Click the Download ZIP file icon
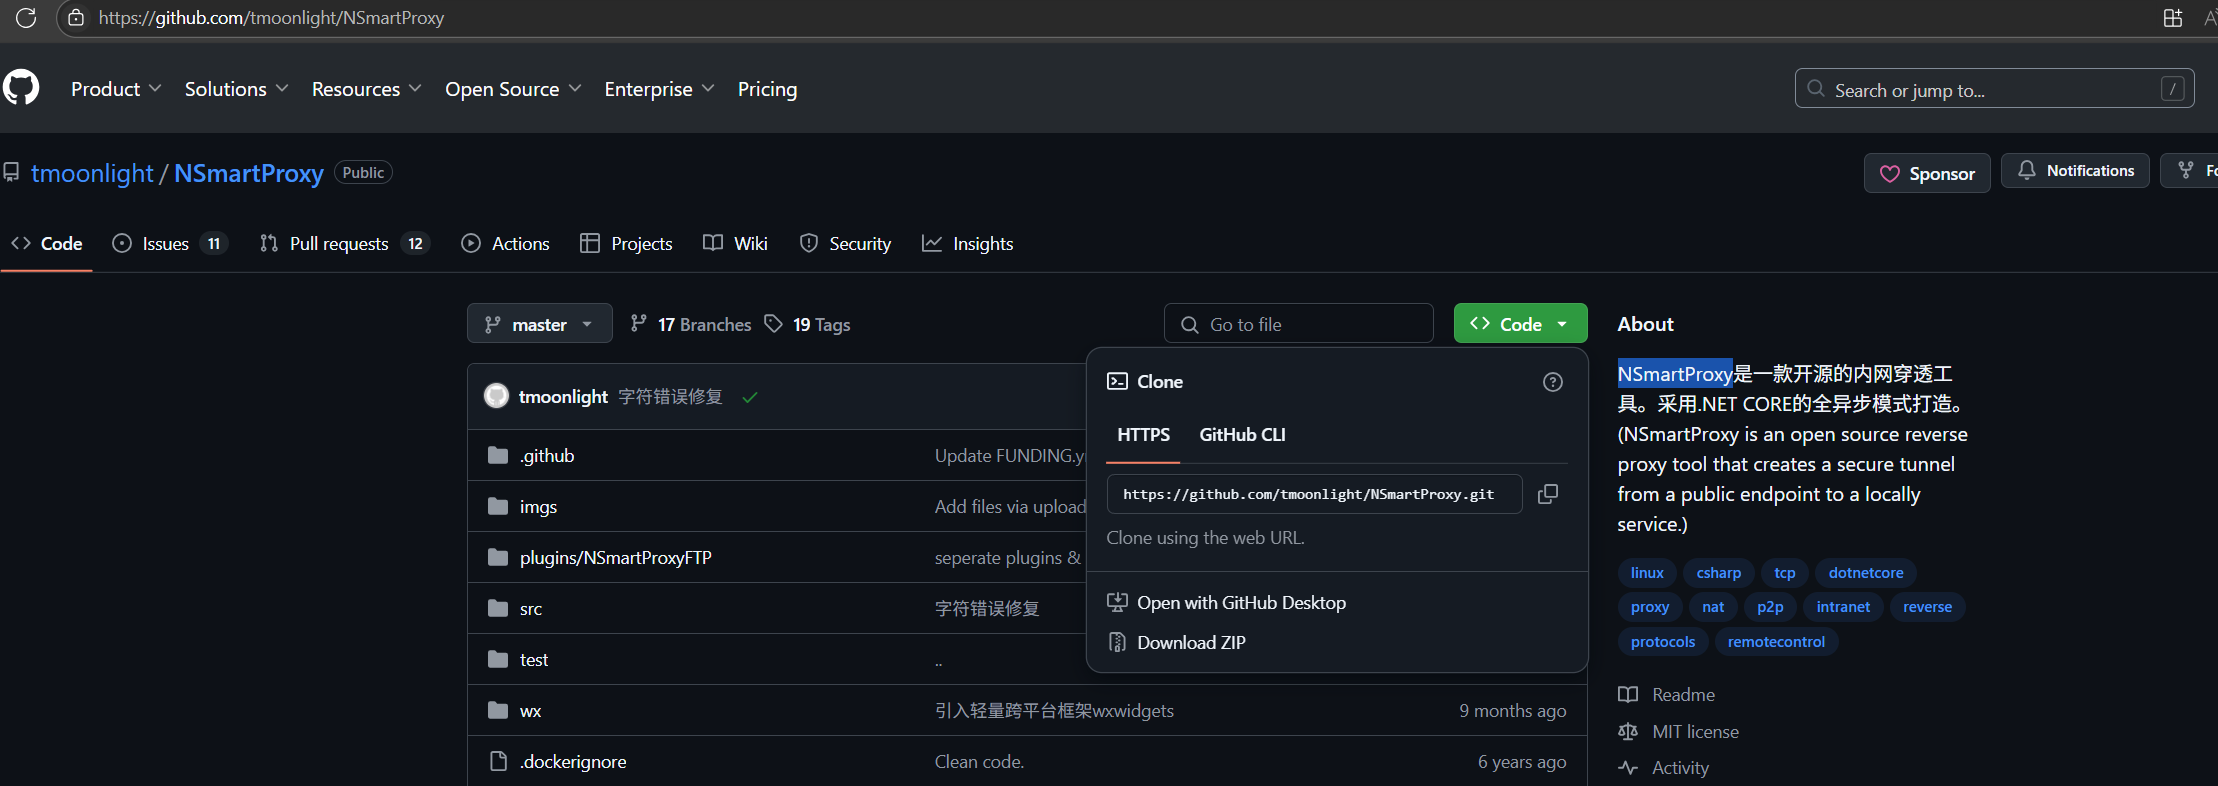The width and height of the screenshot is (2218, 786). click(x=1117, y=642)
